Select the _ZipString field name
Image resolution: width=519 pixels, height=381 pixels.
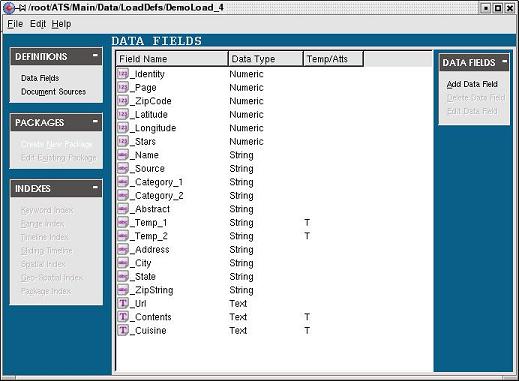point(152,290)
